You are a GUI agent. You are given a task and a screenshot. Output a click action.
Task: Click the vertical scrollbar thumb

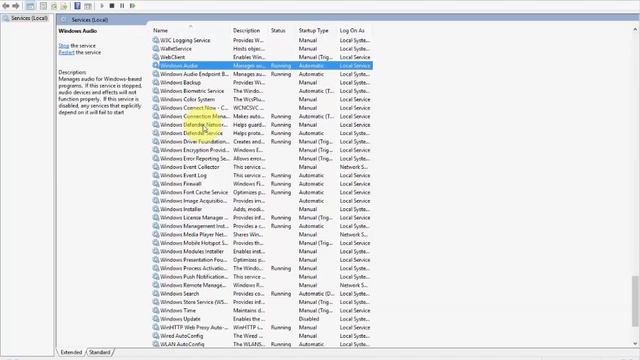pos(635,301)
